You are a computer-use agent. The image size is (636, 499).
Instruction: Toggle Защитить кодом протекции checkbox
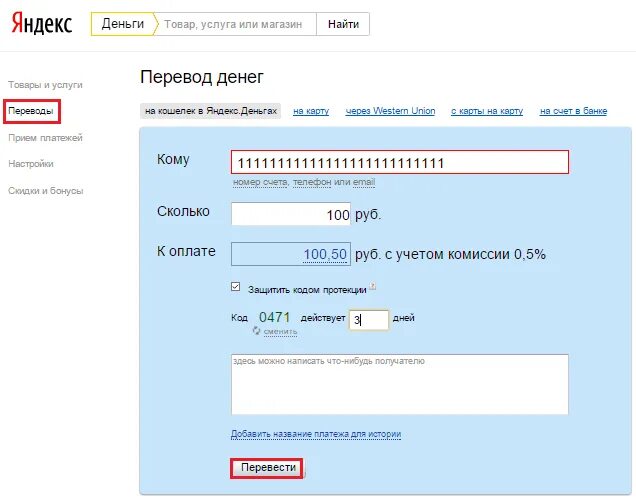pyautogui.click(x=236, y=287)
